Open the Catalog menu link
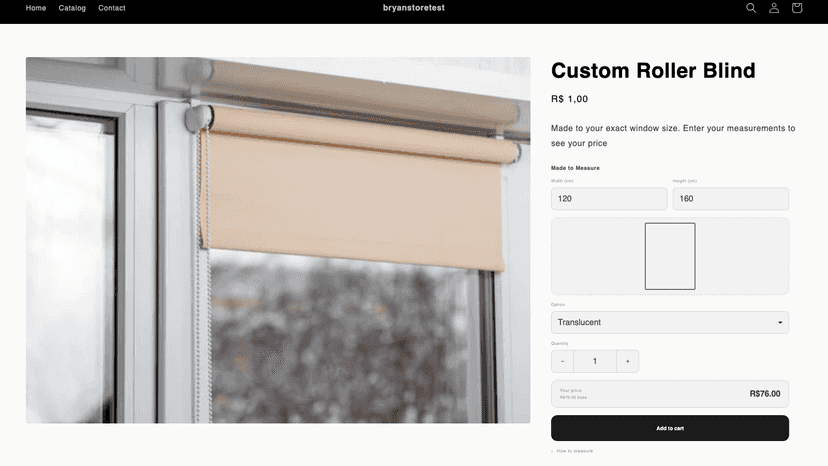The height and width of the screenshot is (466, 828). coord(72,8)
